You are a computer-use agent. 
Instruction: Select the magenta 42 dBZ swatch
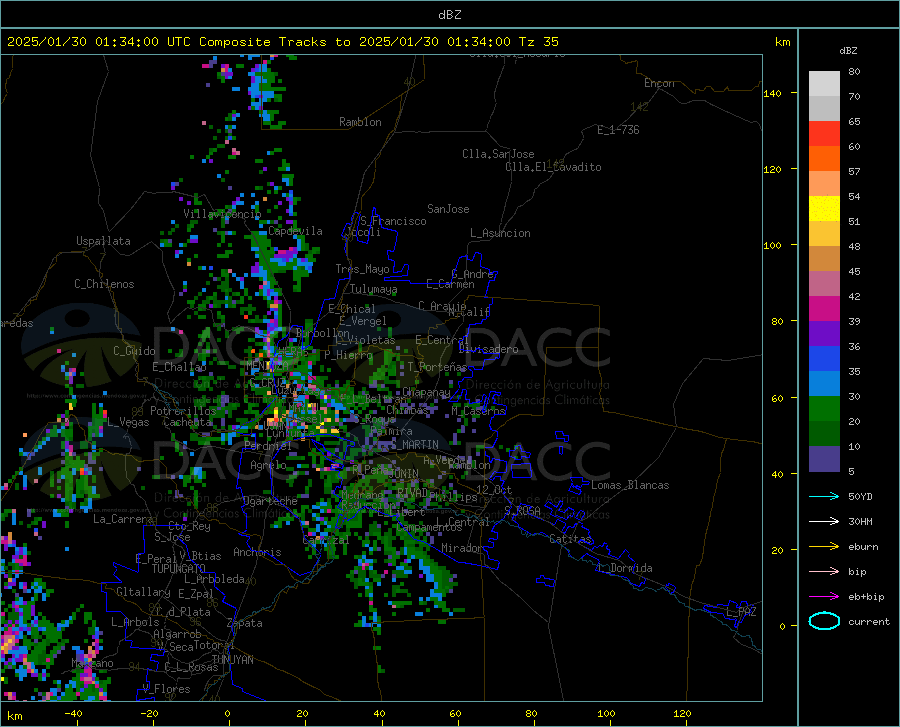[824, 309]
